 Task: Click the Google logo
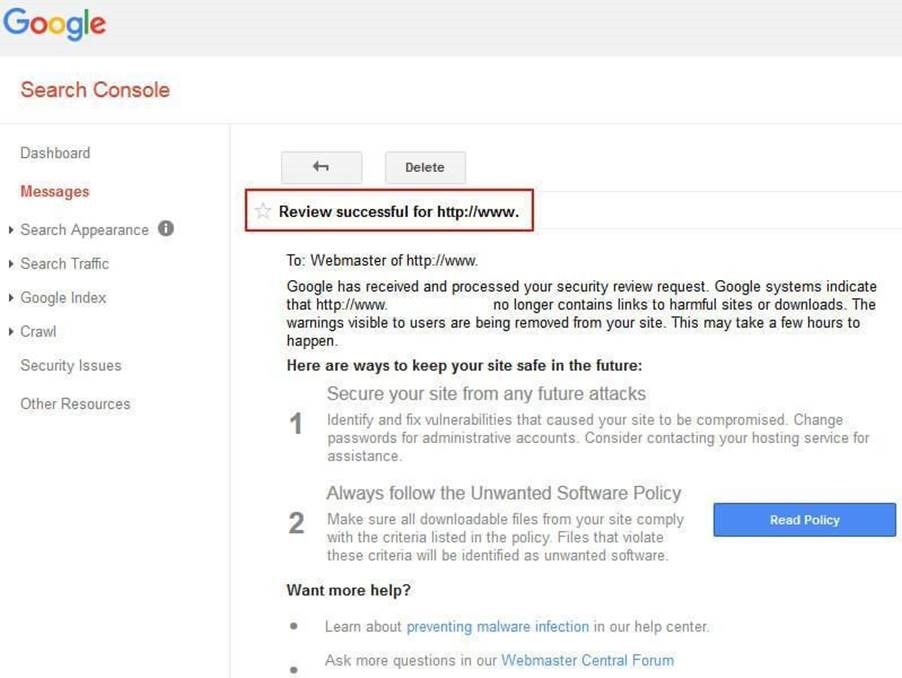[x=54, y=23]
